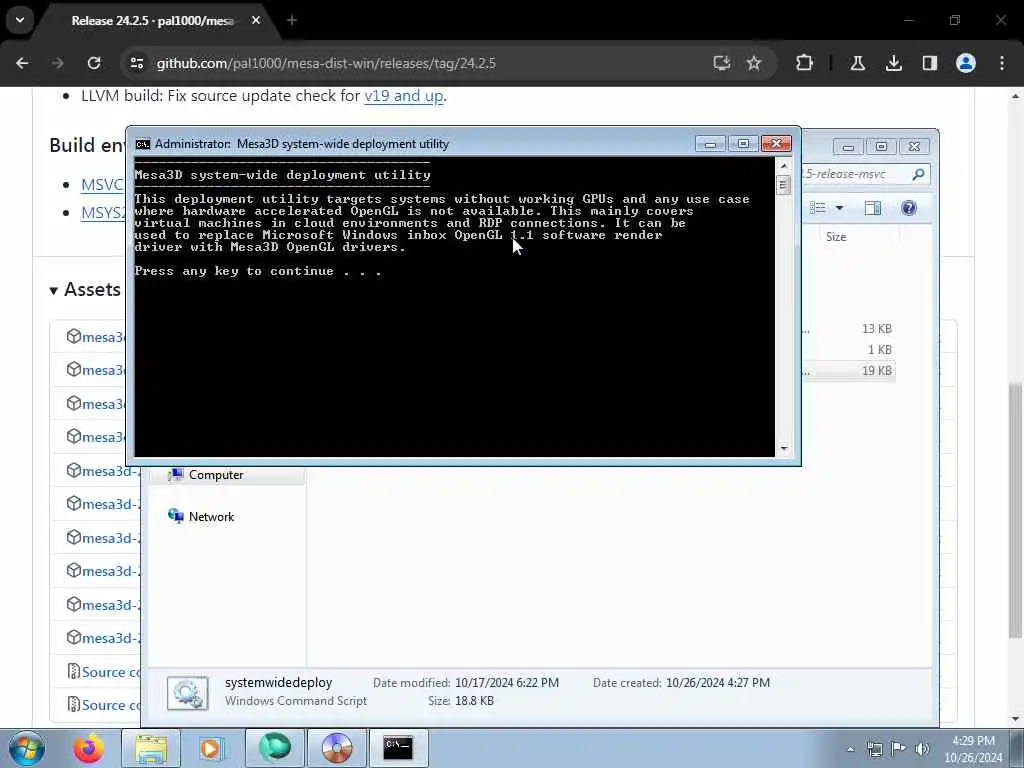Click the console scrollbar thumb
1024x768 pixels.
pos(784,185)
